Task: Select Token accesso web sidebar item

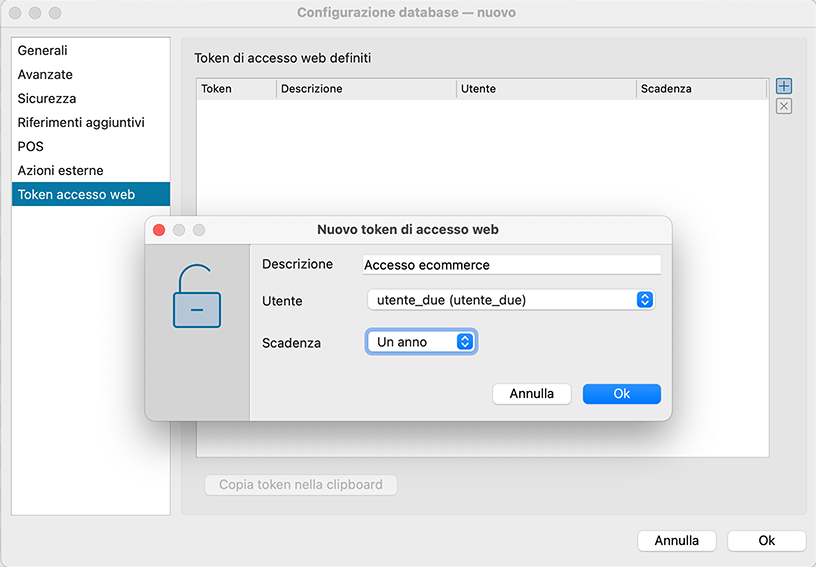Action: [76, 195]
